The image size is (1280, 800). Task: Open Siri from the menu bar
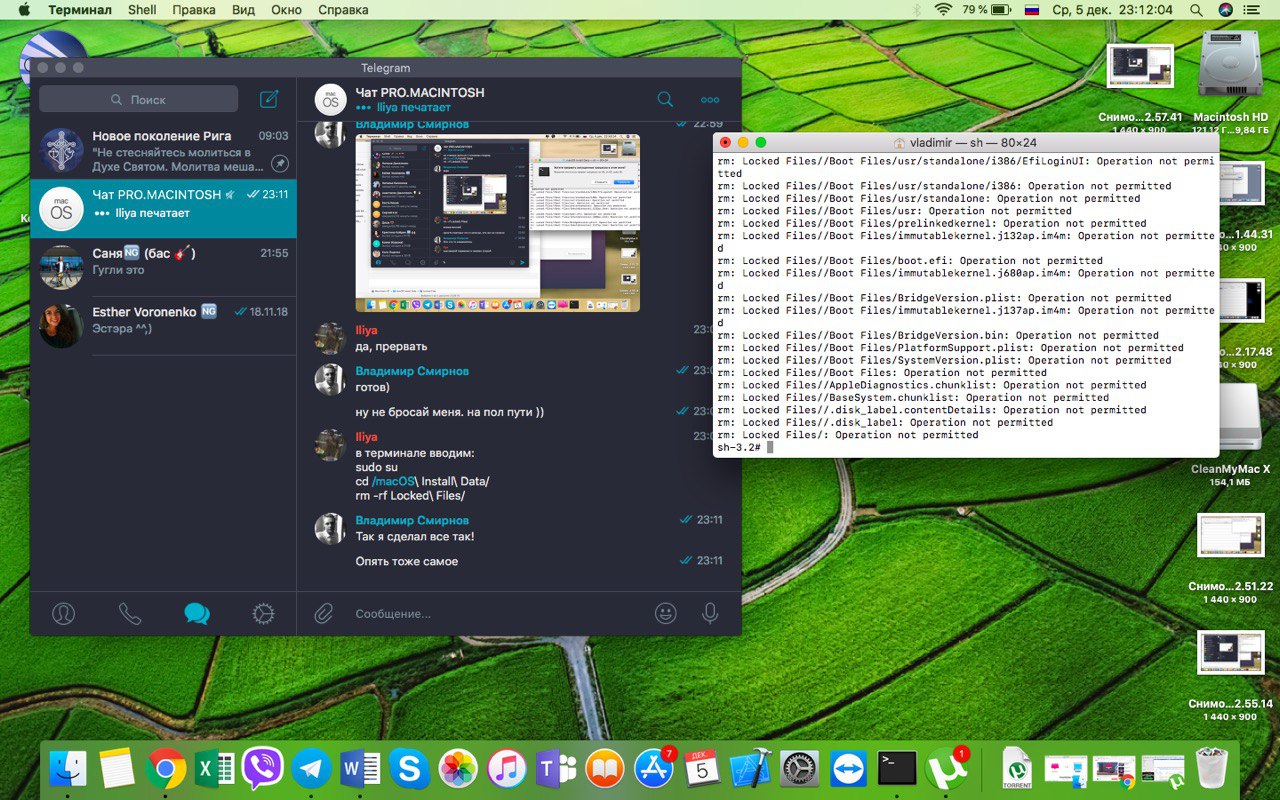(x=1226, y=10)
